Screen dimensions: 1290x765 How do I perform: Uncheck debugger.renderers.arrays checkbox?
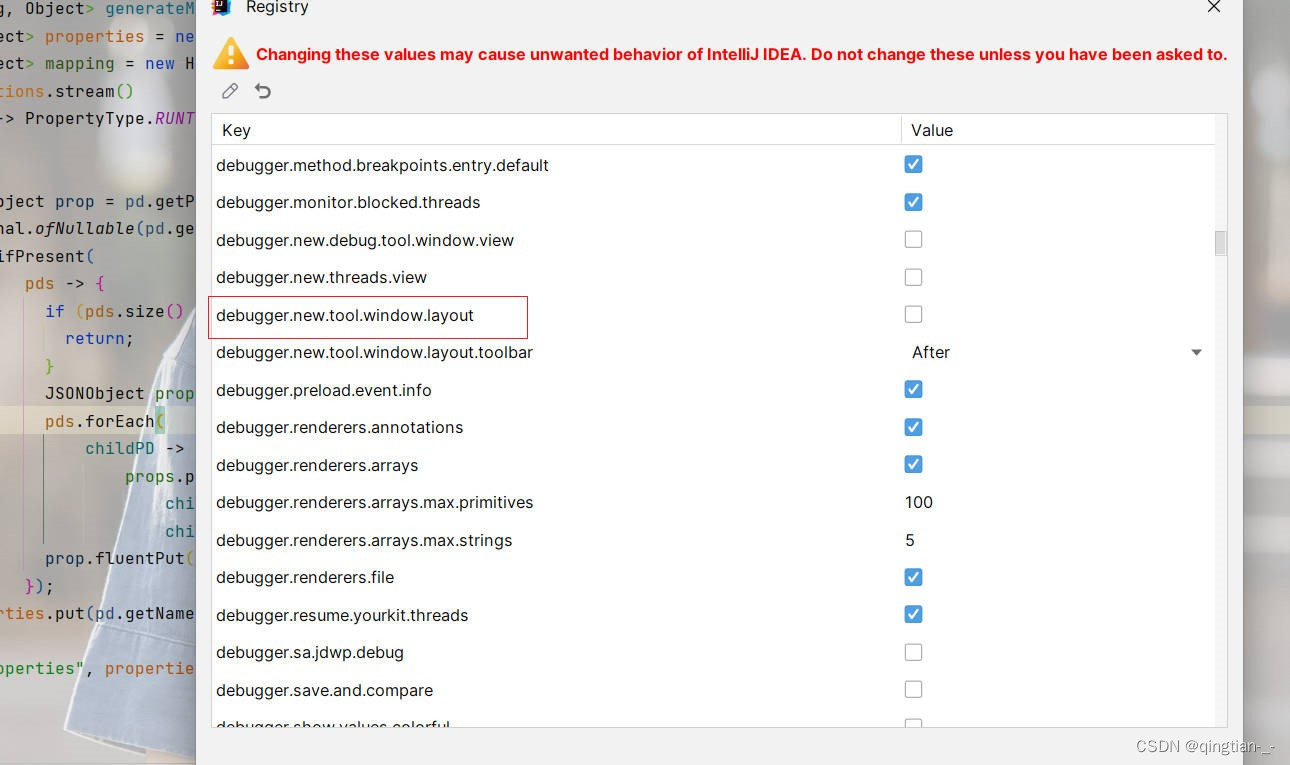(913, 464)
